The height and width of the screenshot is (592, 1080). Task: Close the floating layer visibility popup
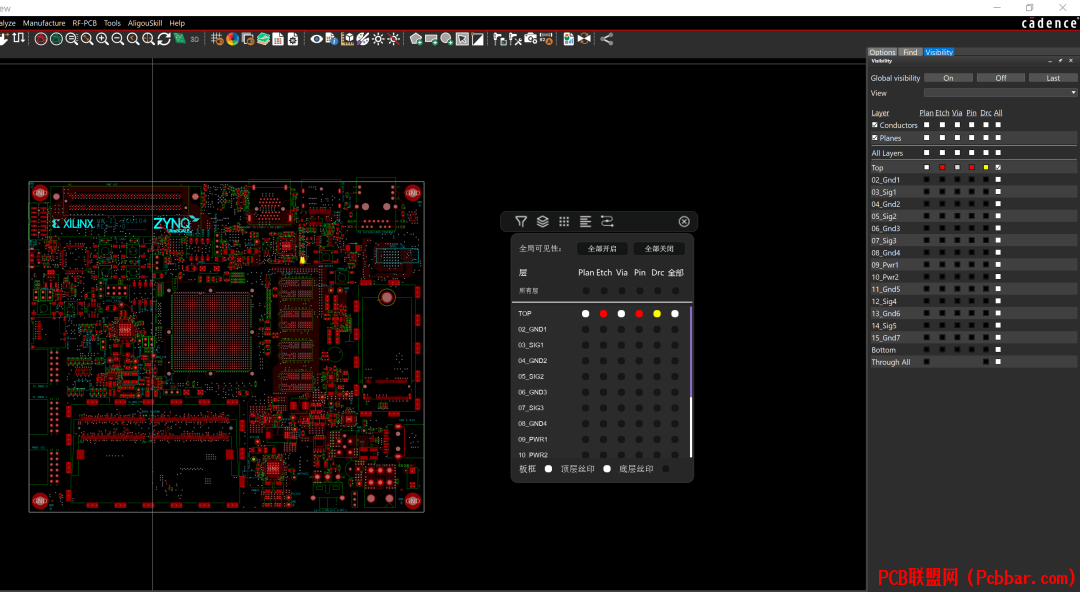(684, 221)
